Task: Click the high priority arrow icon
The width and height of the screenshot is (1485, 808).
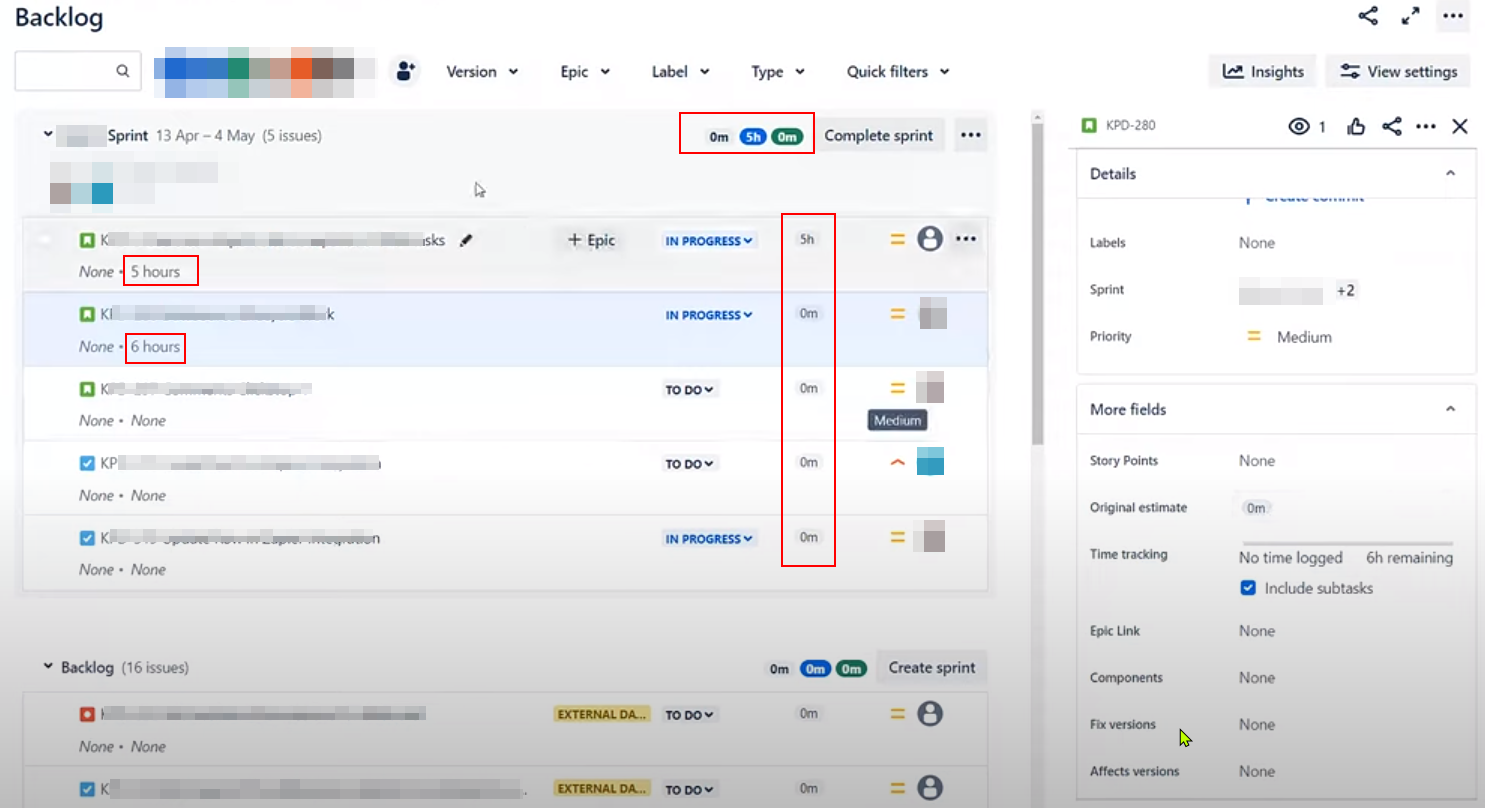Action: coord(897,463)
